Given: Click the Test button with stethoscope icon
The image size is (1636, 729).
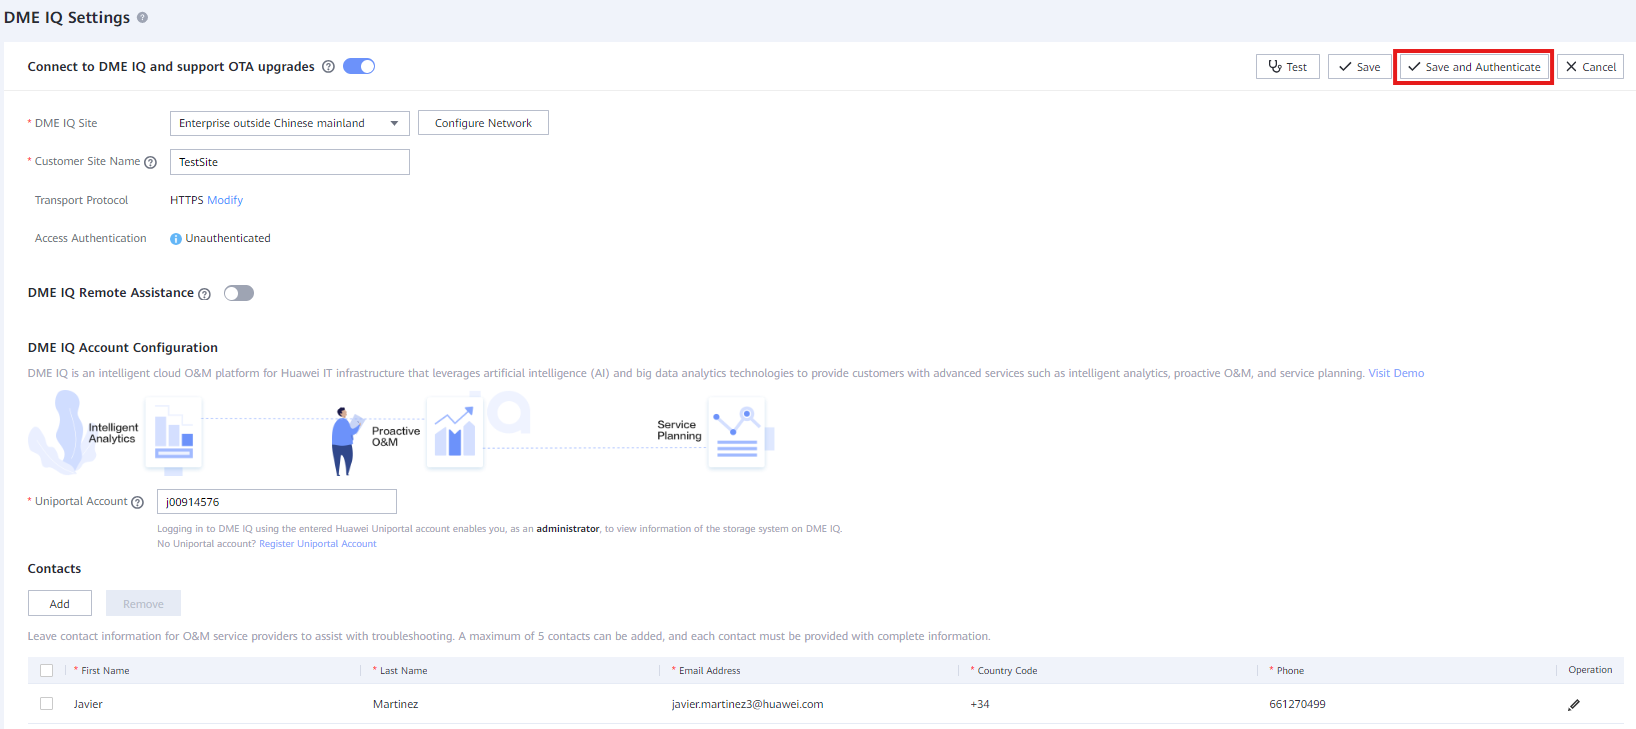Looking at the screenshot, I should point(1288,67).
